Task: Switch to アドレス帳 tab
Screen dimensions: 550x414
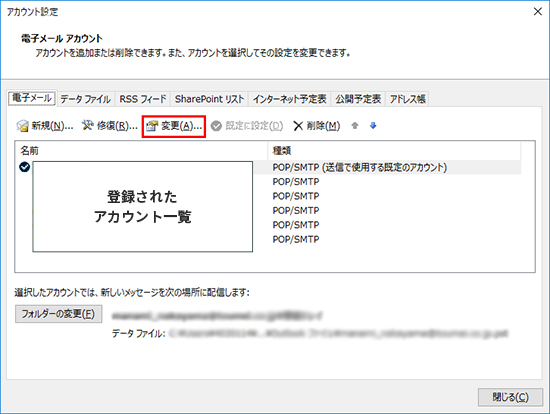Action: pyautogui.click(x=408, y=99)
